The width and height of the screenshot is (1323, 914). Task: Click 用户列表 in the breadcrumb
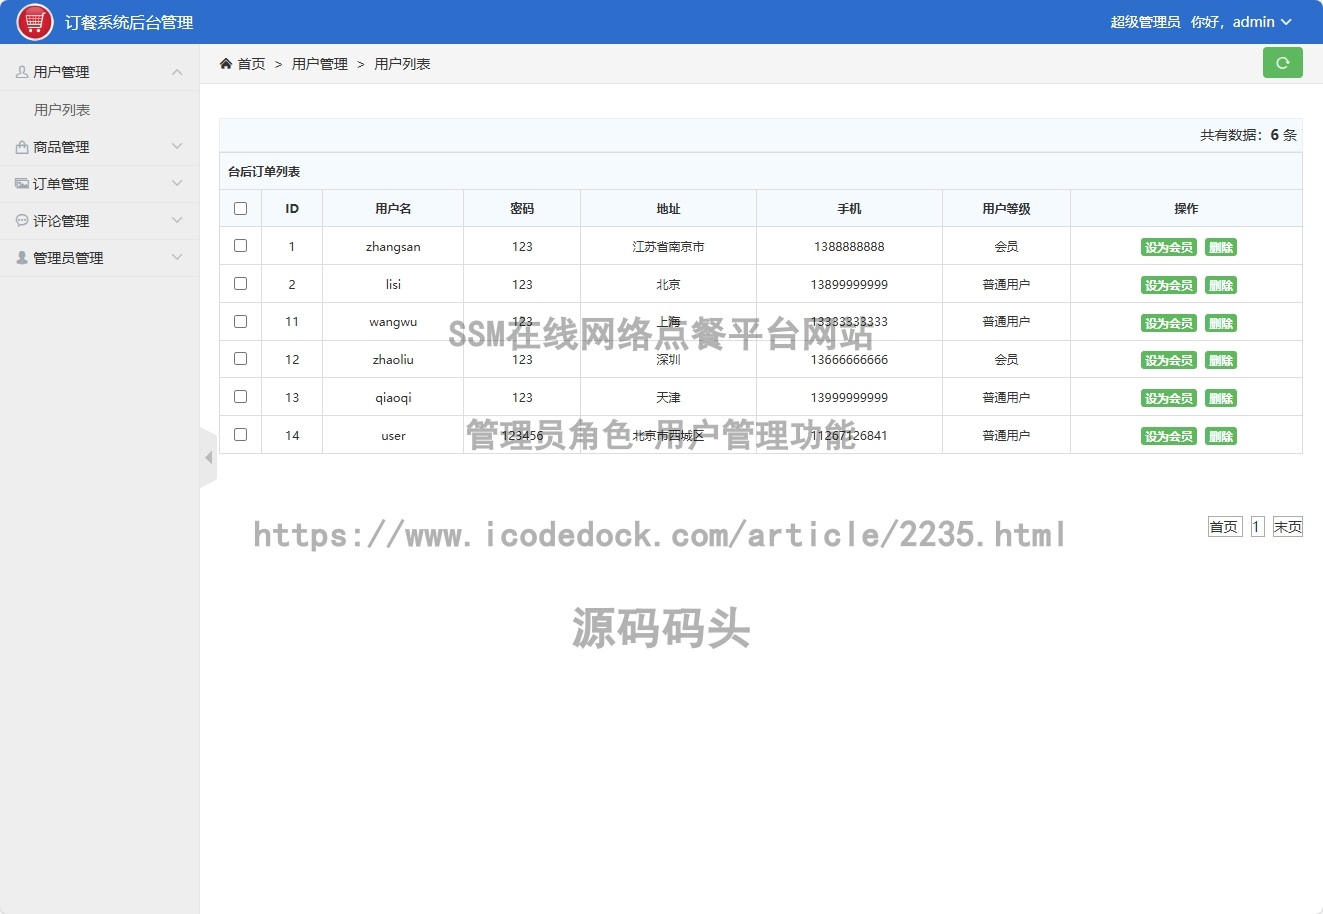pyautogui.click(x=402, y=64)
